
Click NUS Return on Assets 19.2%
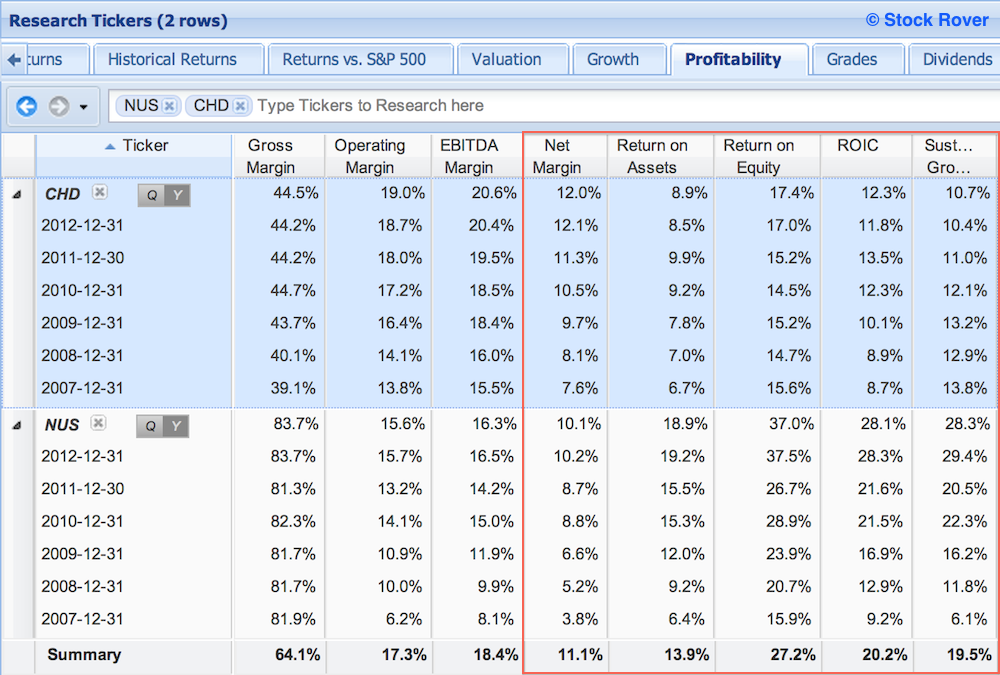pos(682,456)
